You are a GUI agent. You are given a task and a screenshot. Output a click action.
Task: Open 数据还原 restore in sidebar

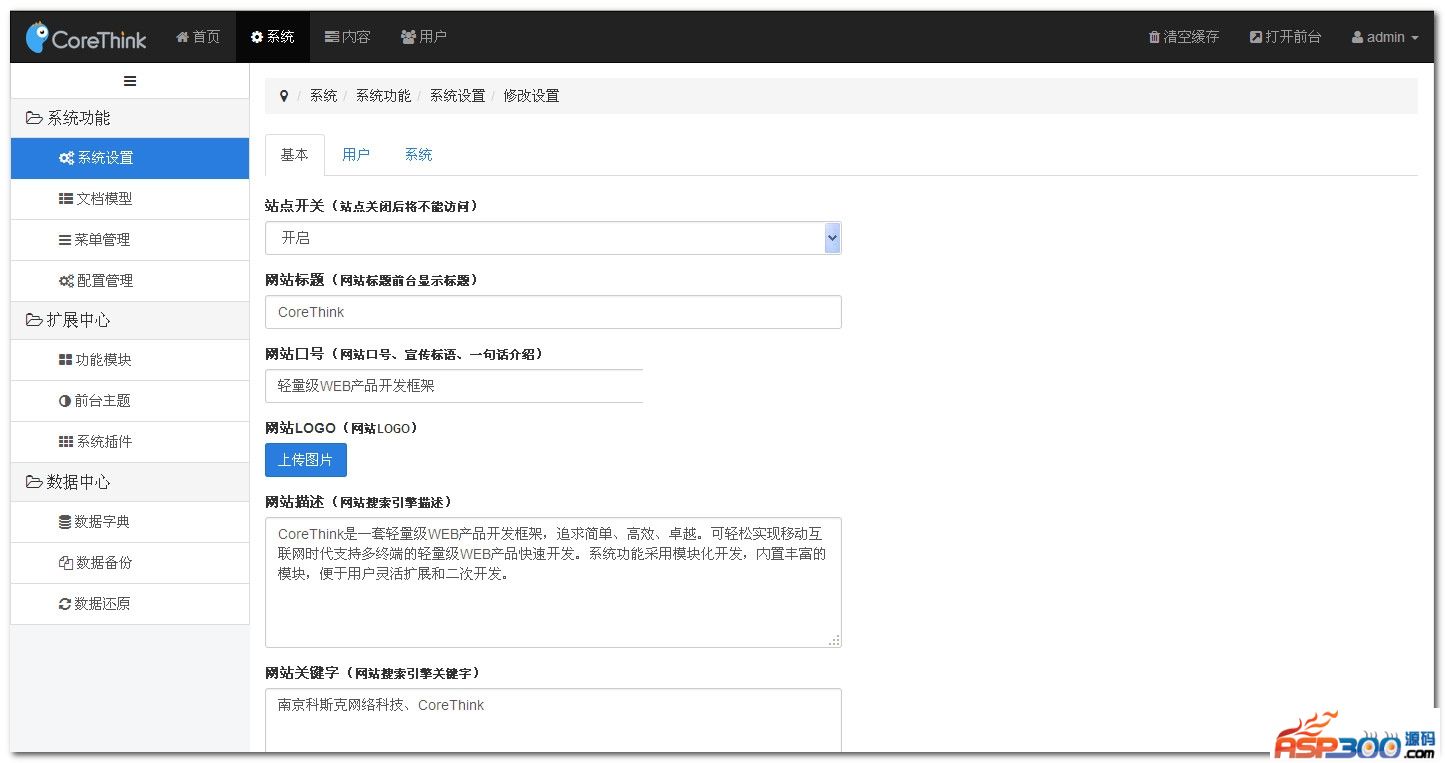click(95, 604)
